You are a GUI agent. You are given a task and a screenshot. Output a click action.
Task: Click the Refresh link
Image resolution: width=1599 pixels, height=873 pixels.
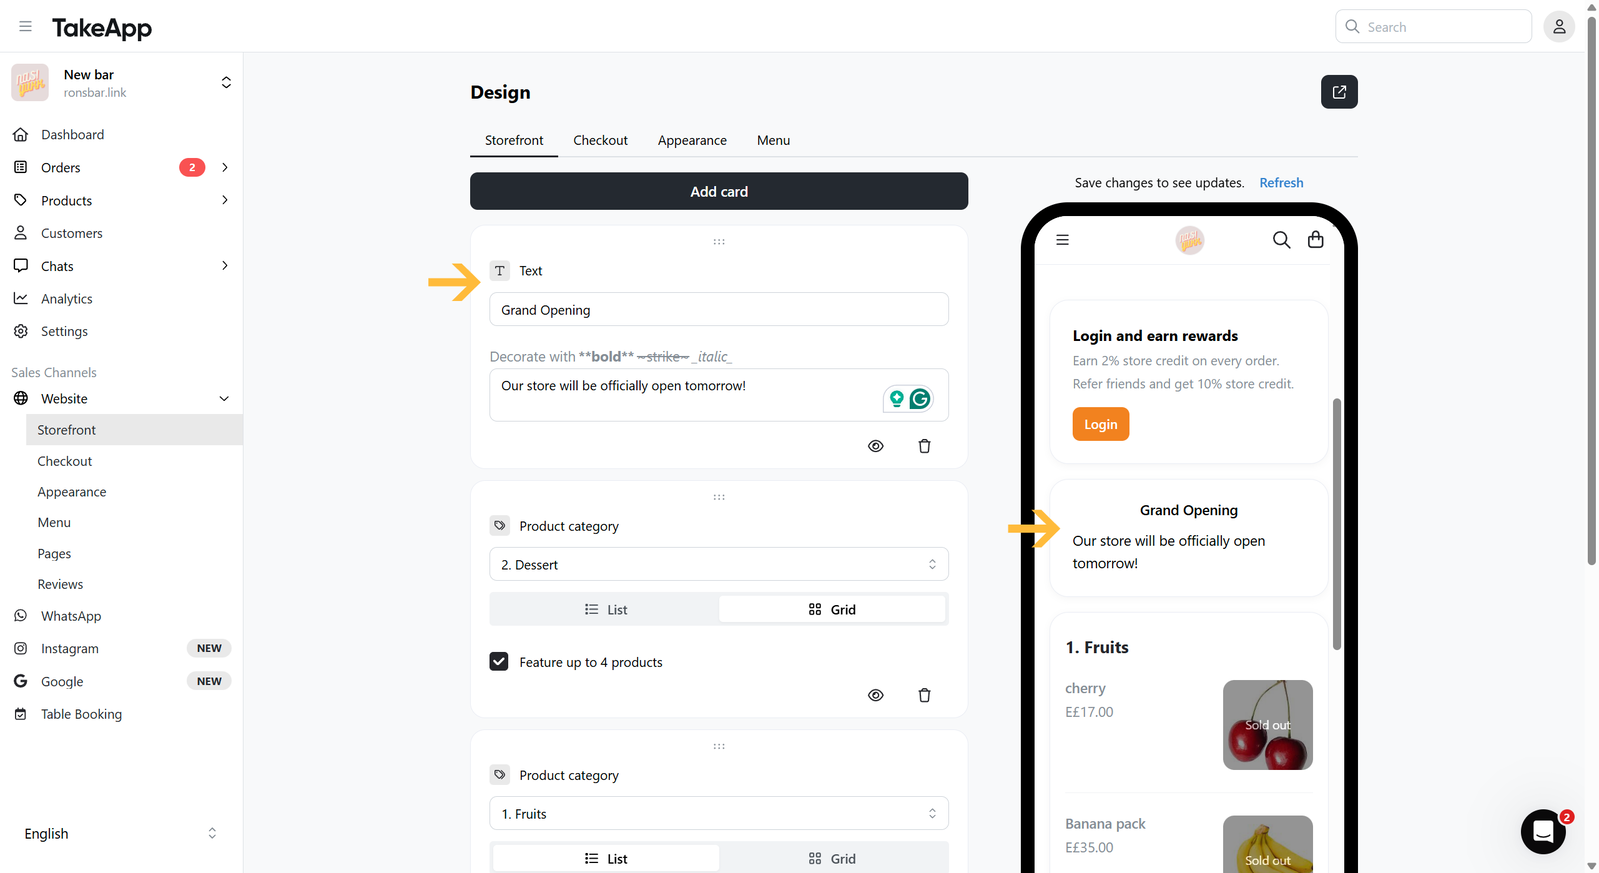(1281, 183)
